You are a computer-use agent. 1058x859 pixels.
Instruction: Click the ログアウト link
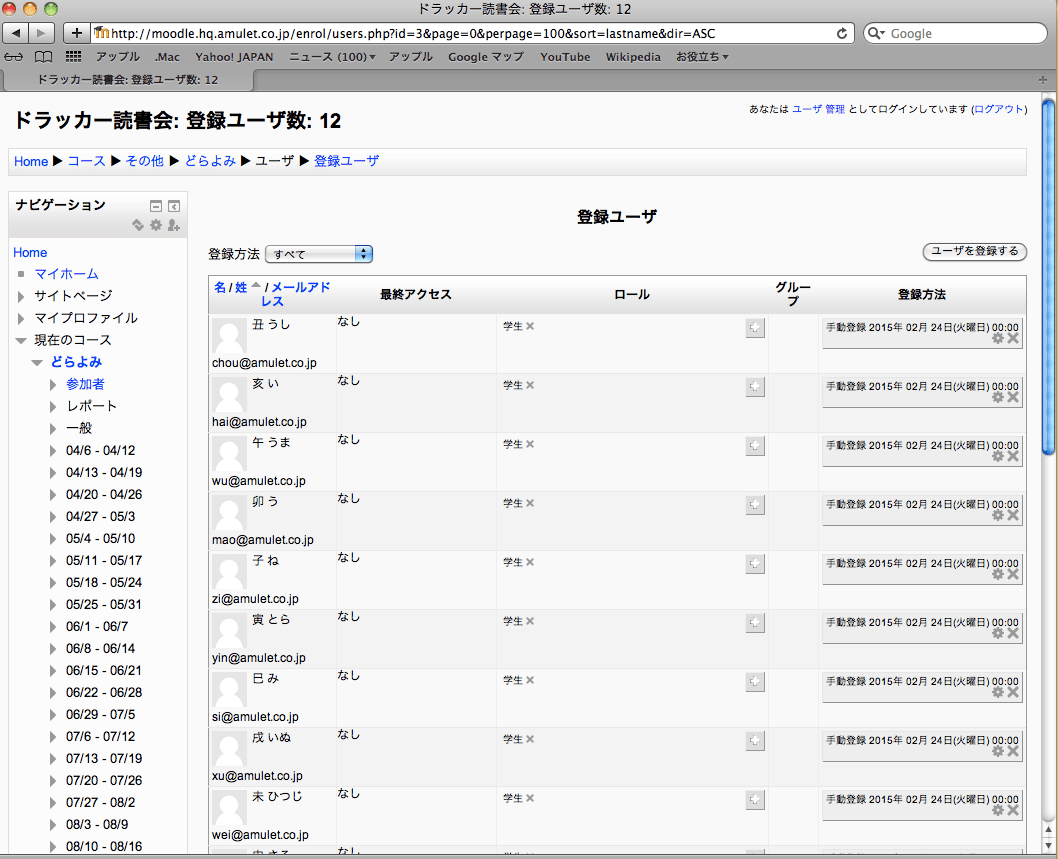[x=999, y=109]
